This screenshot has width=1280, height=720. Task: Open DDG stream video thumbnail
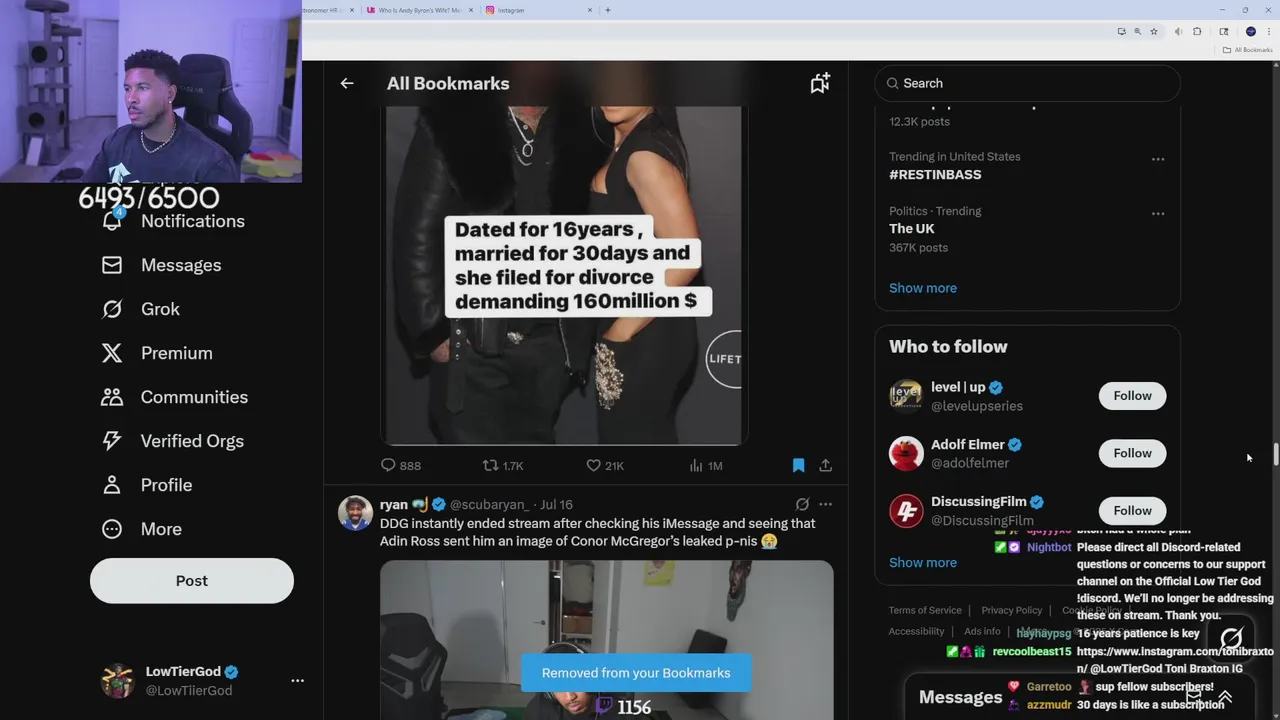click(x=607, y=640)
